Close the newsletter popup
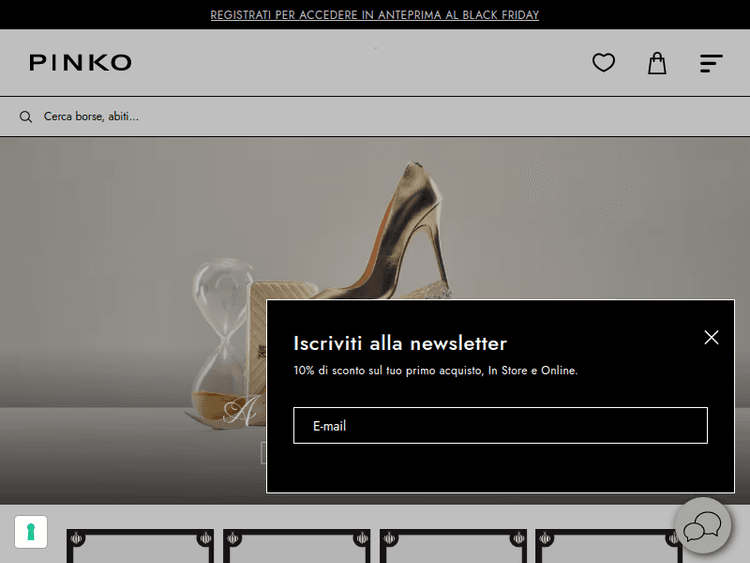 coord(711,337)
